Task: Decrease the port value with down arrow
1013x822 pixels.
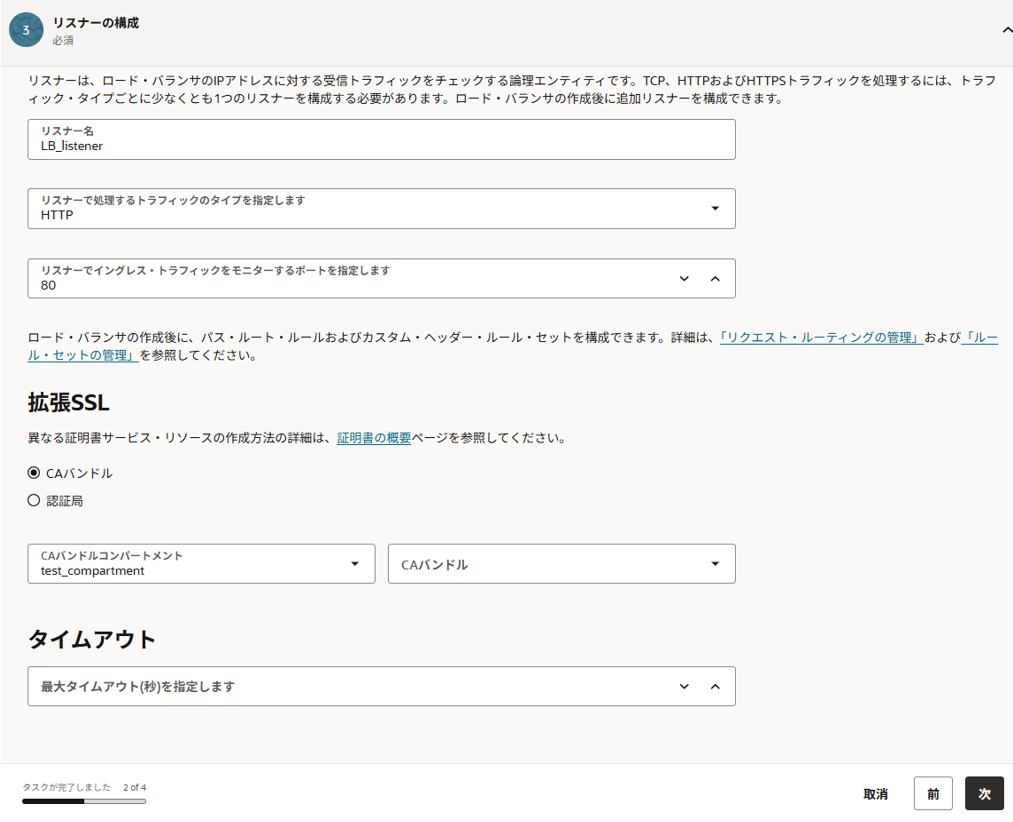Action: click(x=684, y=279)
